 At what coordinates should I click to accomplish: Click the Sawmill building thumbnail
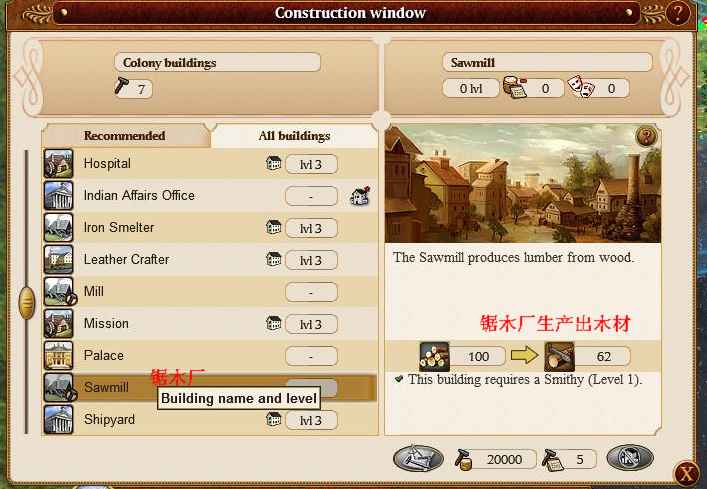point(59,388)
